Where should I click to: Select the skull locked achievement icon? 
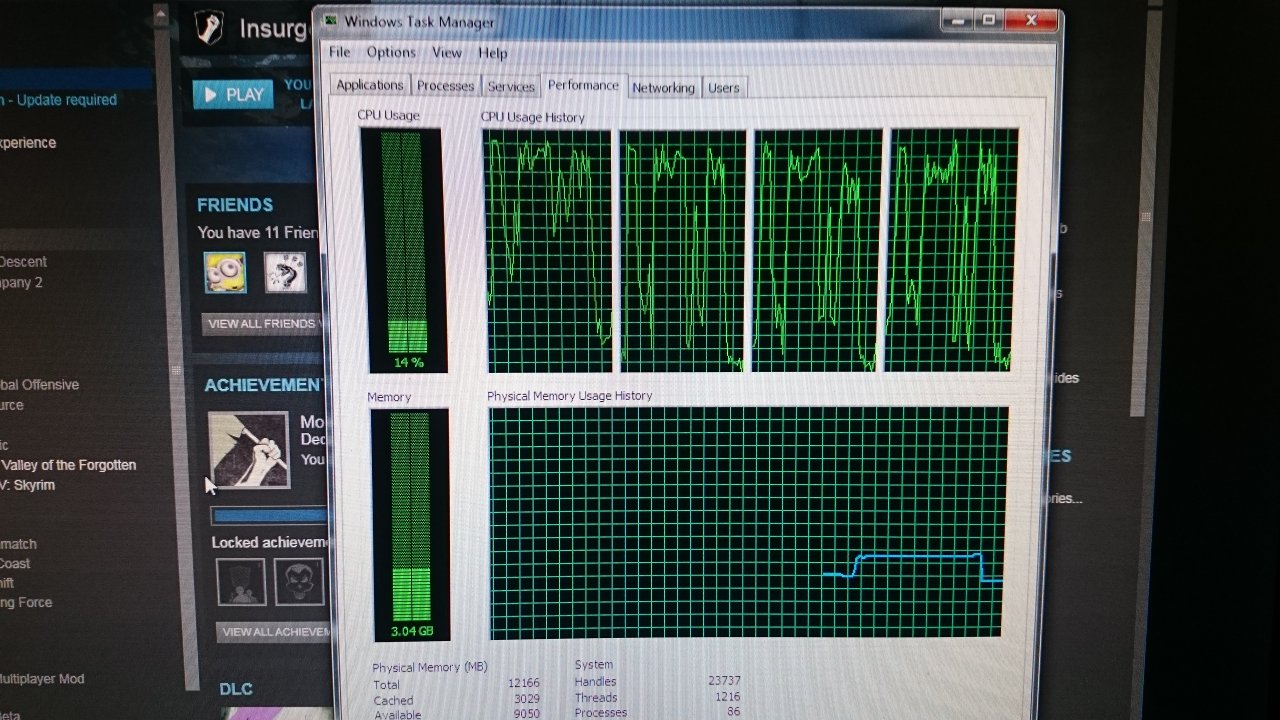tap(299, 582)
